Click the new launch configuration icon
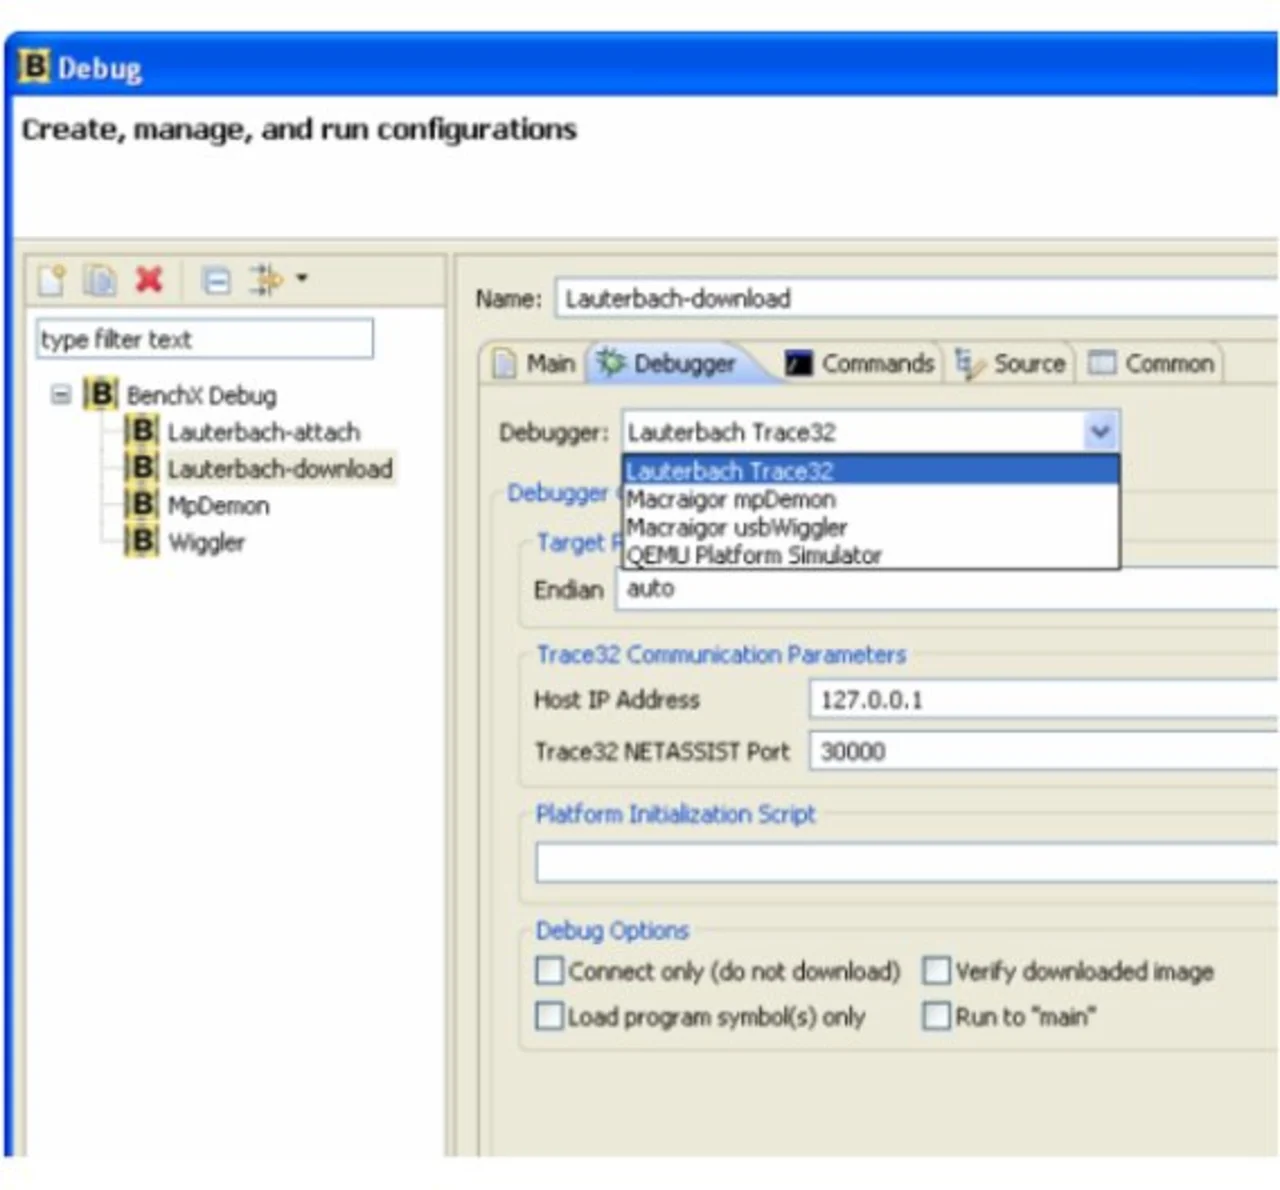The height and width of the screenshot is (1190, 1280). (x=52, y=280)
